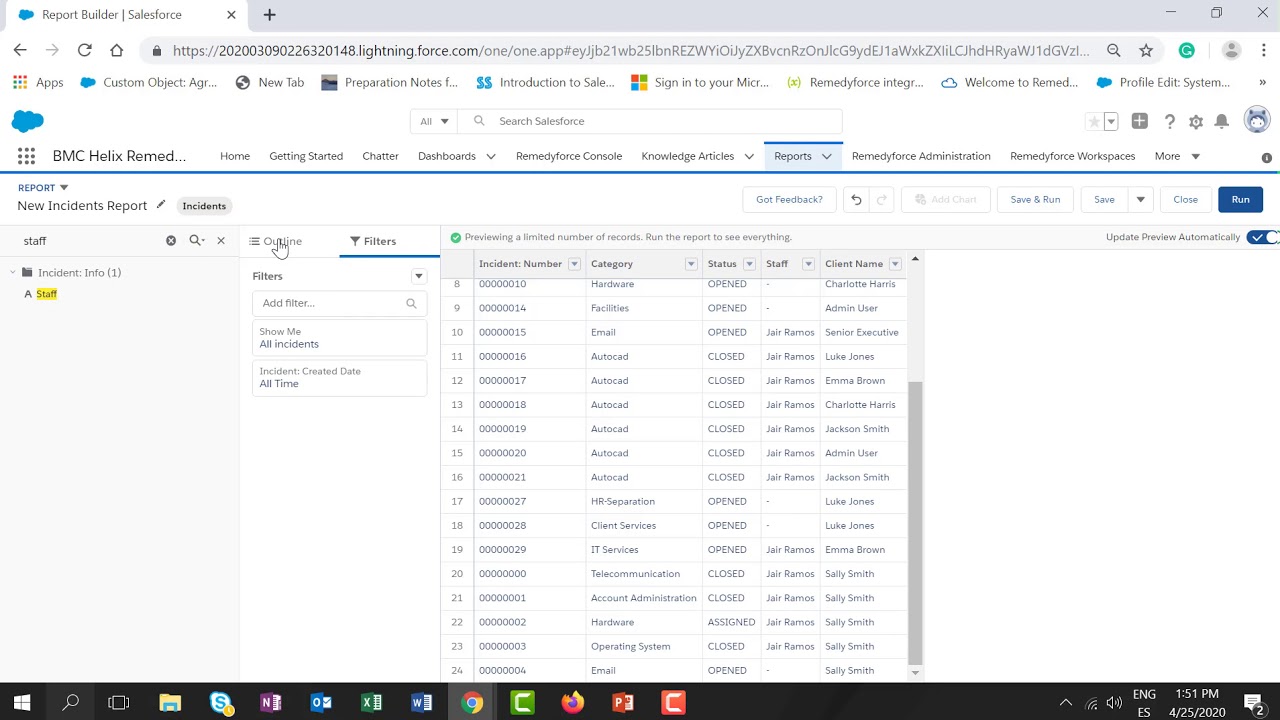Select the Staff field in tree
The width and height of the screenshot is (1280, 720).
46,294
